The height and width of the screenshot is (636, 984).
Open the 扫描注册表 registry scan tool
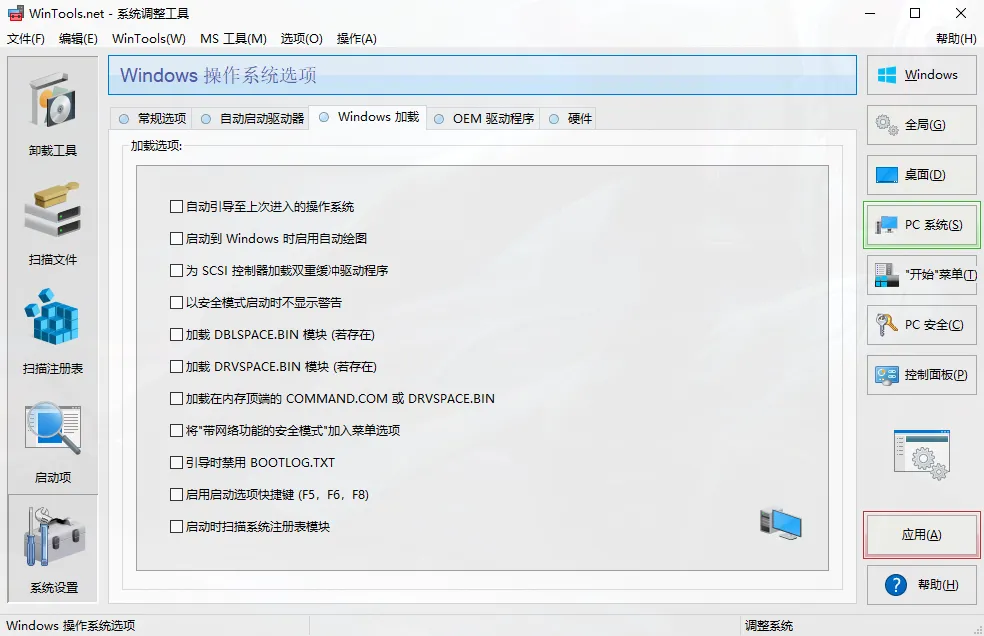[x=53, y=331]
